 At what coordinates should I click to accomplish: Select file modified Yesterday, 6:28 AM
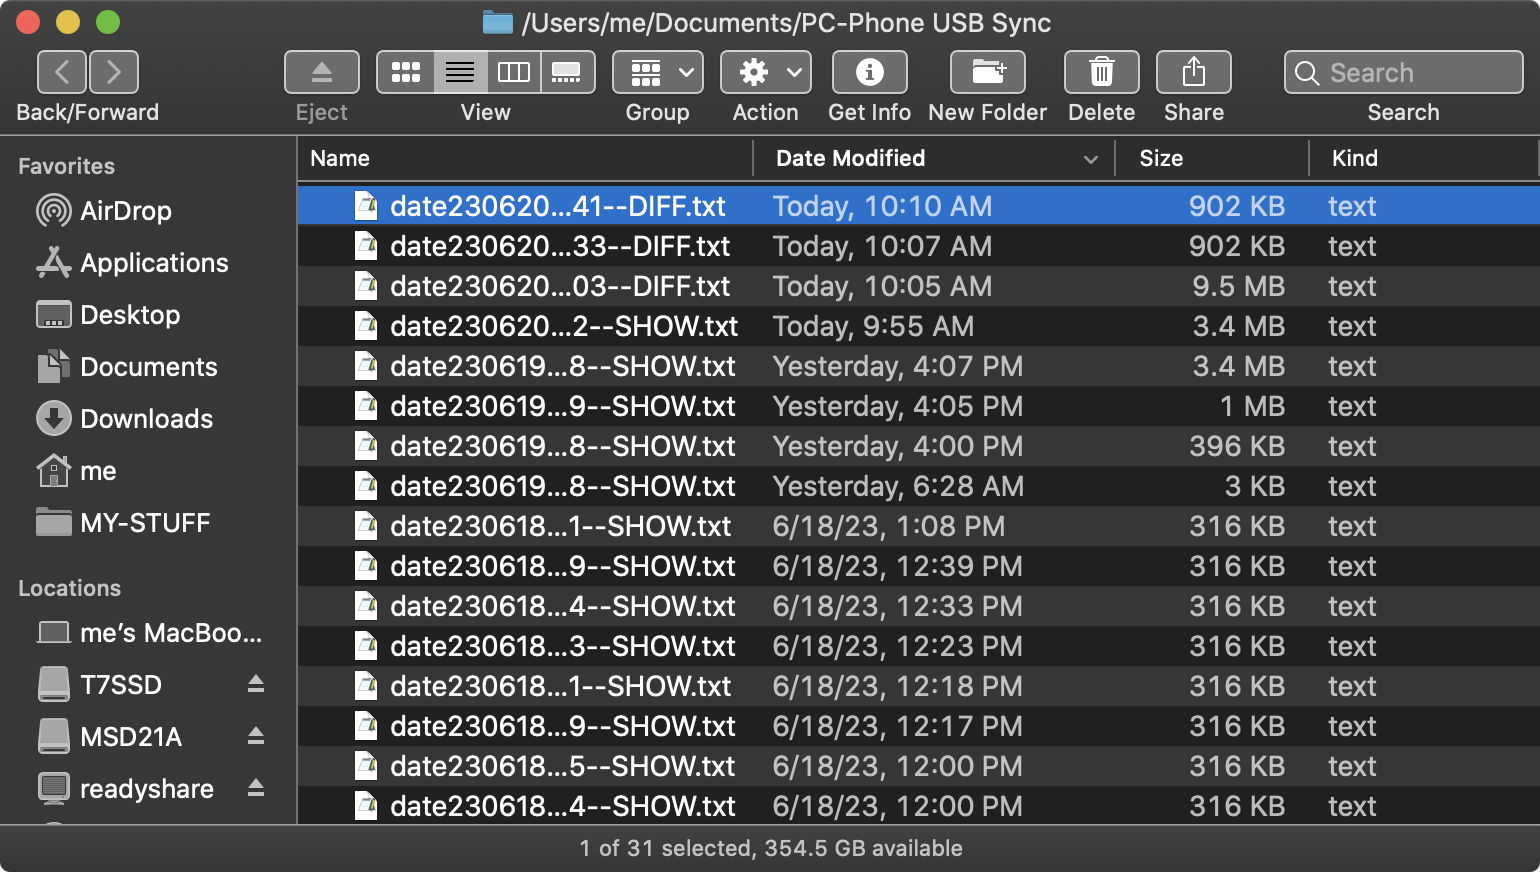[x=918, y=486]
